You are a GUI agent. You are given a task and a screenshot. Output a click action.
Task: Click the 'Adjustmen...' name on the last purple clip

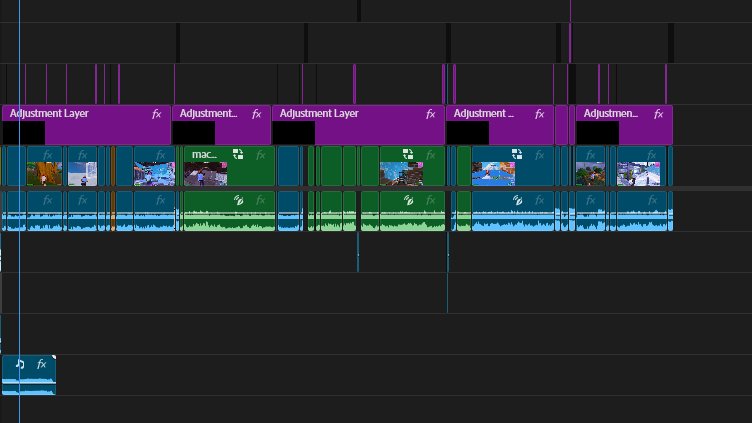[x=611, y=114]
